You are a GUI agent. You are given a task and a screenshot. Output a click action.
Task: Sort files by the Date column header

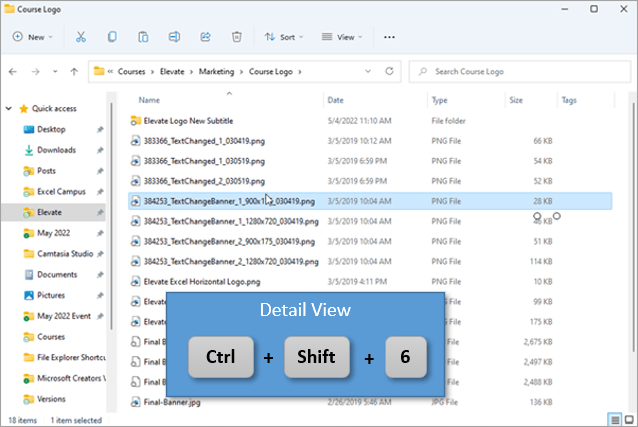pyautogui.click(x=336, y=100)
